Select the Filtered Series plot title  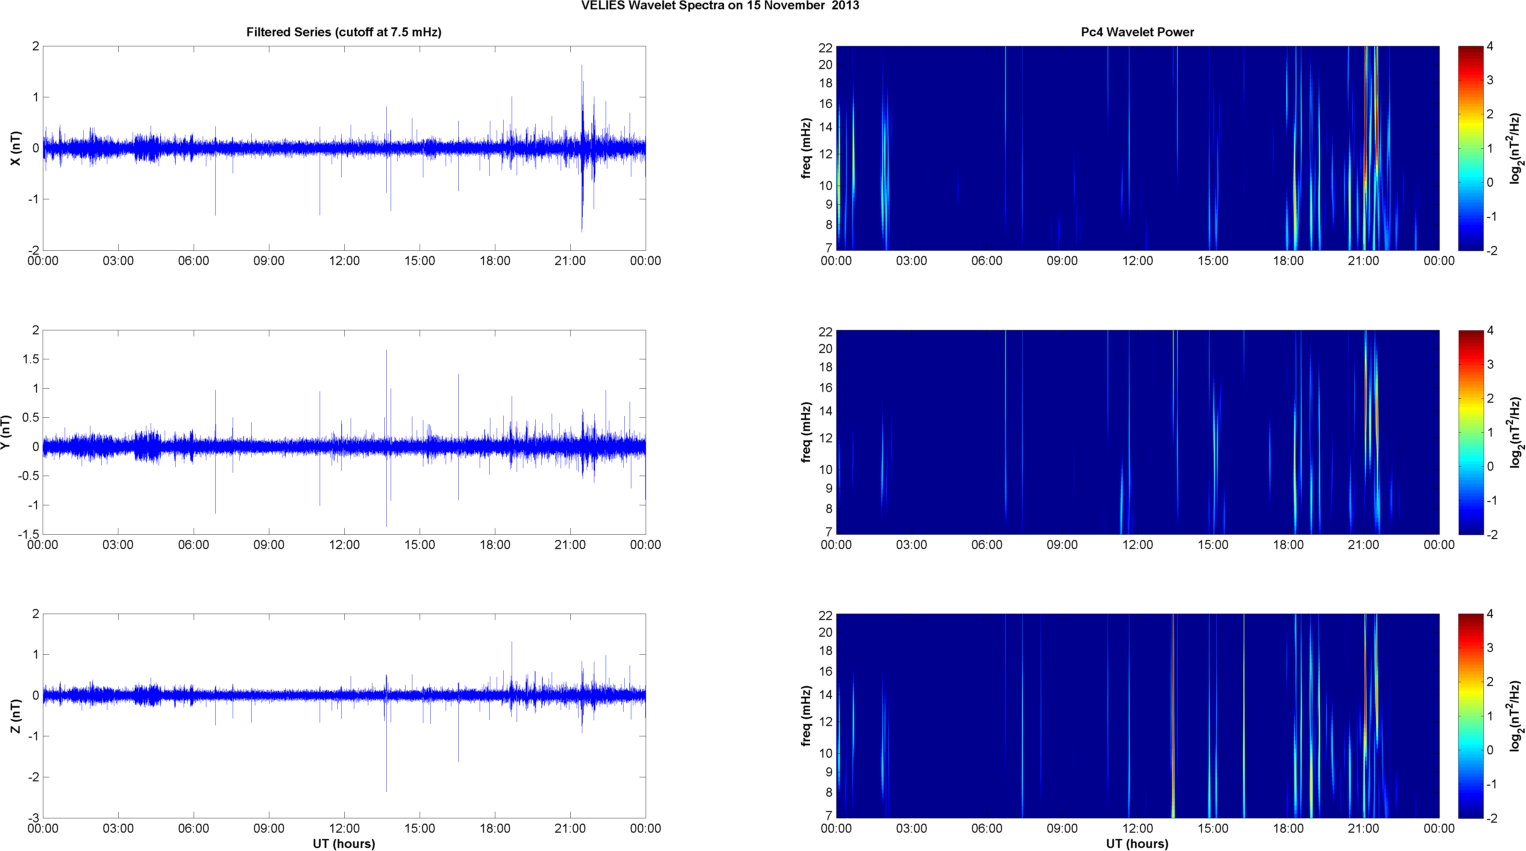tap(343, 32)
